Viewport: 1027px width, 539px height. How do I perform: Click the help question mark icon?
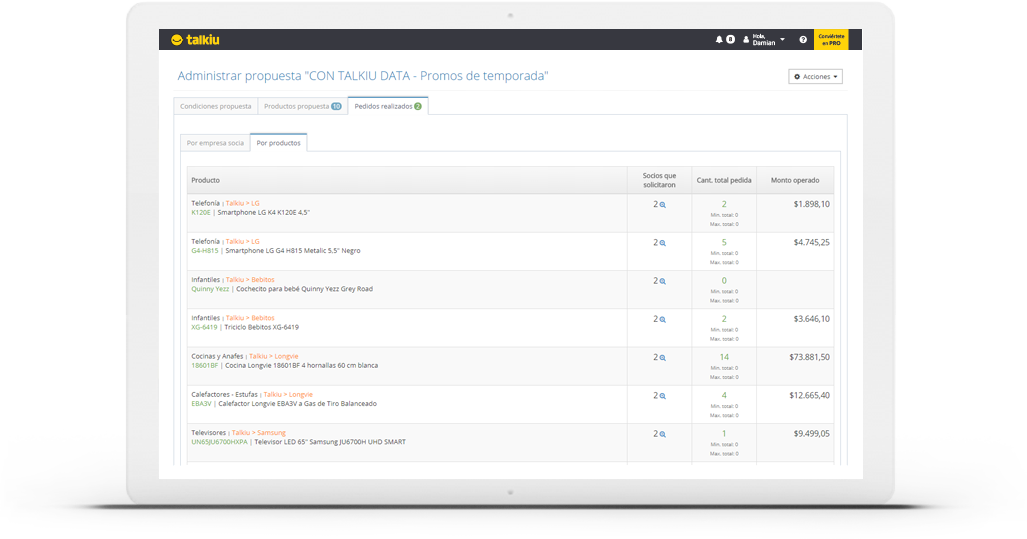802,40
